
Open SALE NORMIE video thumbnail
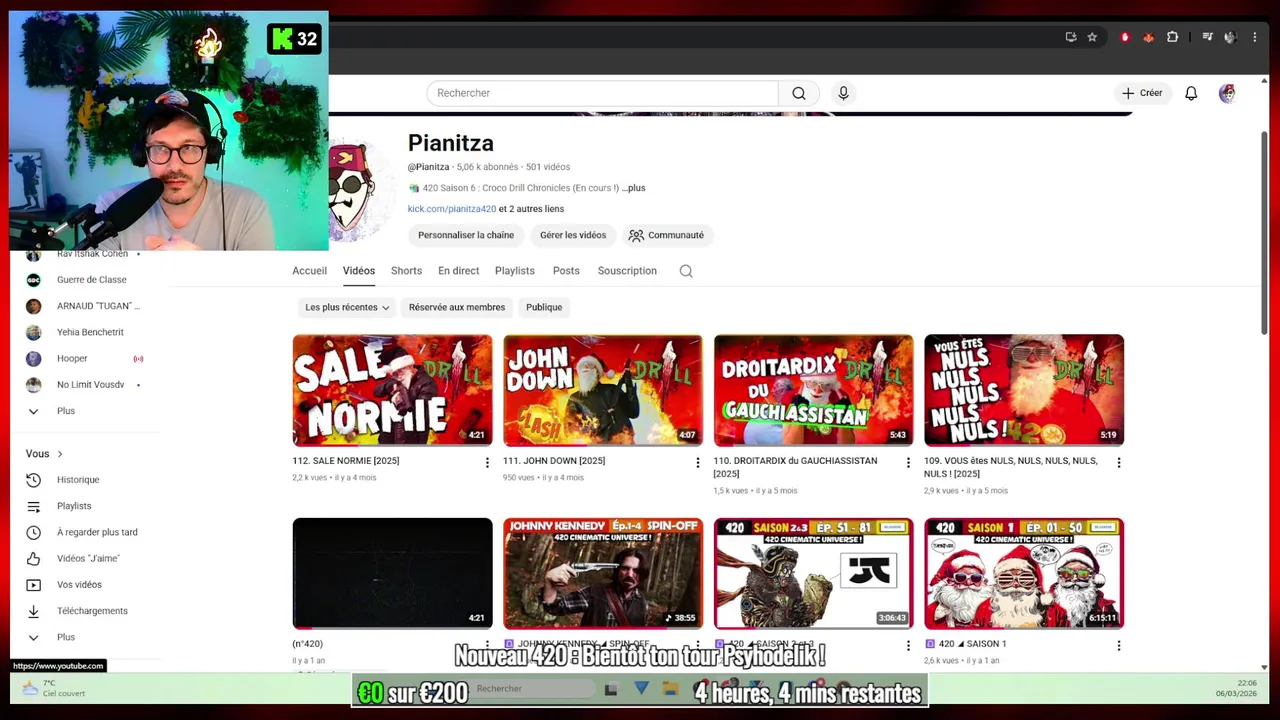coord(392,390)
